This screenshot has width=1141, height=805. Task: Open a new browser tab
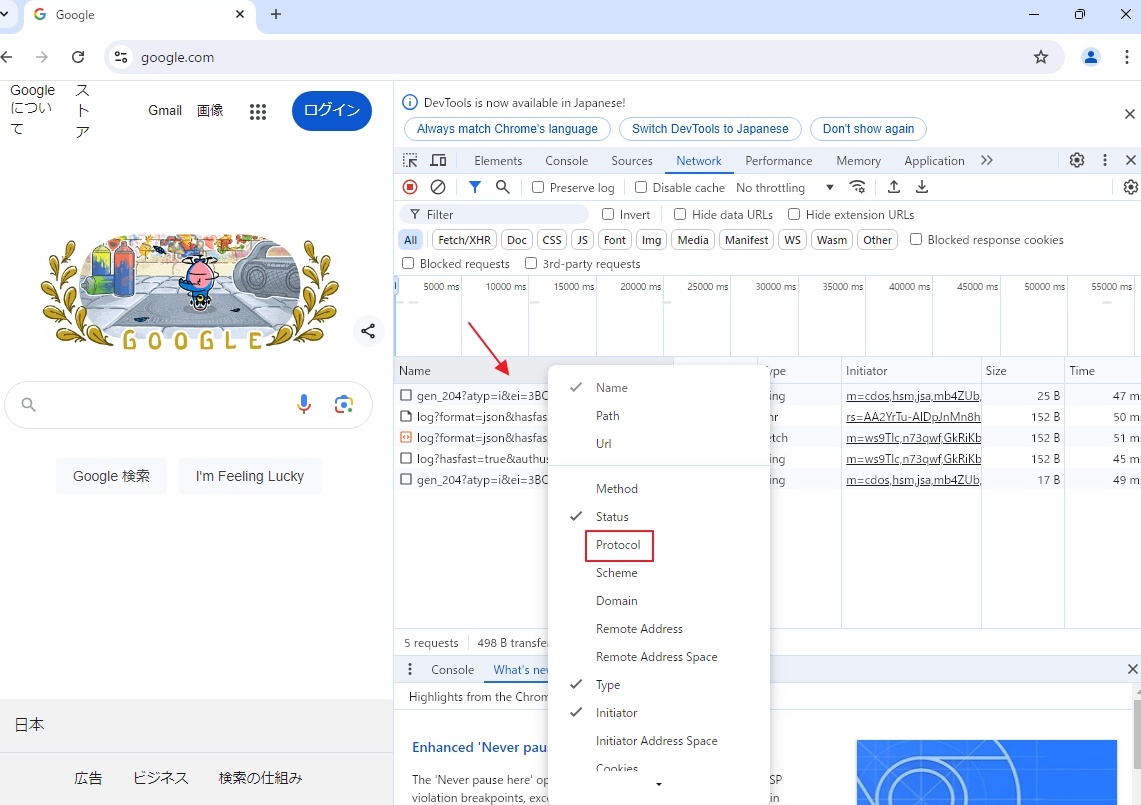[x=276, y=14]
